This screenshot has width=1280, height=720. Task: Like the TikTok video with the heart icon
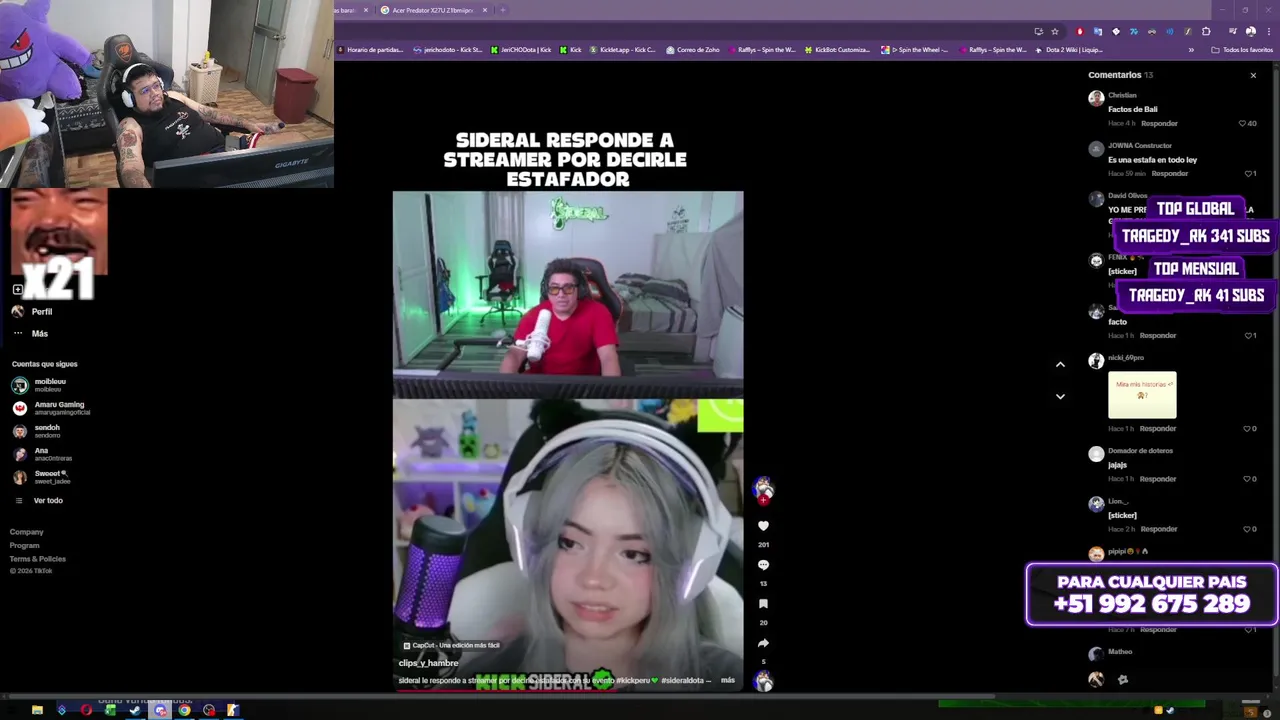click(763, 526)
